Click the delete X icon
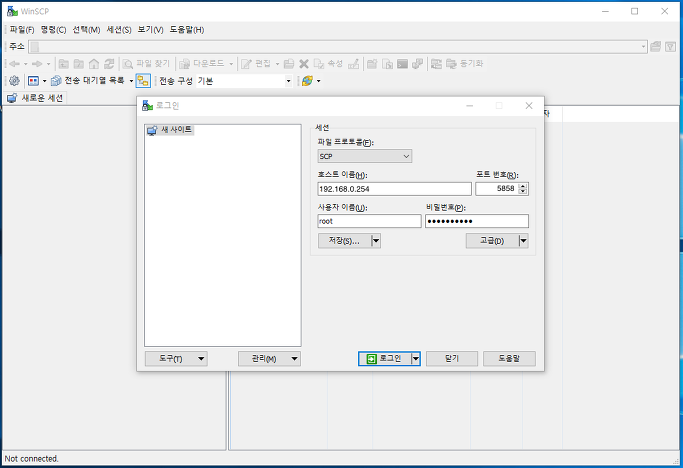Viewport: 683px width, 468px height. point(304,64)
